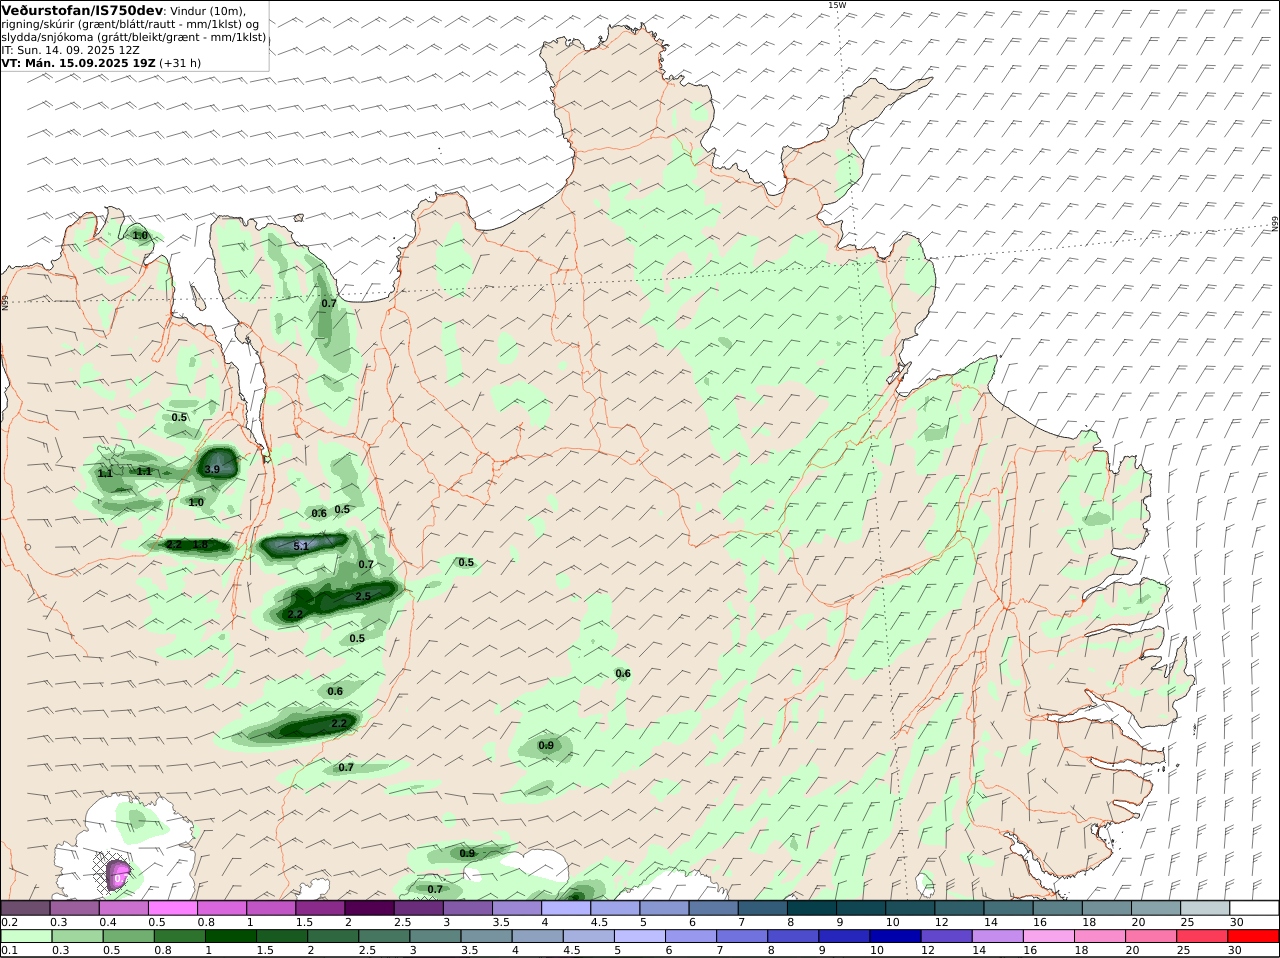Click the 'VT: Mán. 15.09.2025 19Z' valid time

[79, 62]
